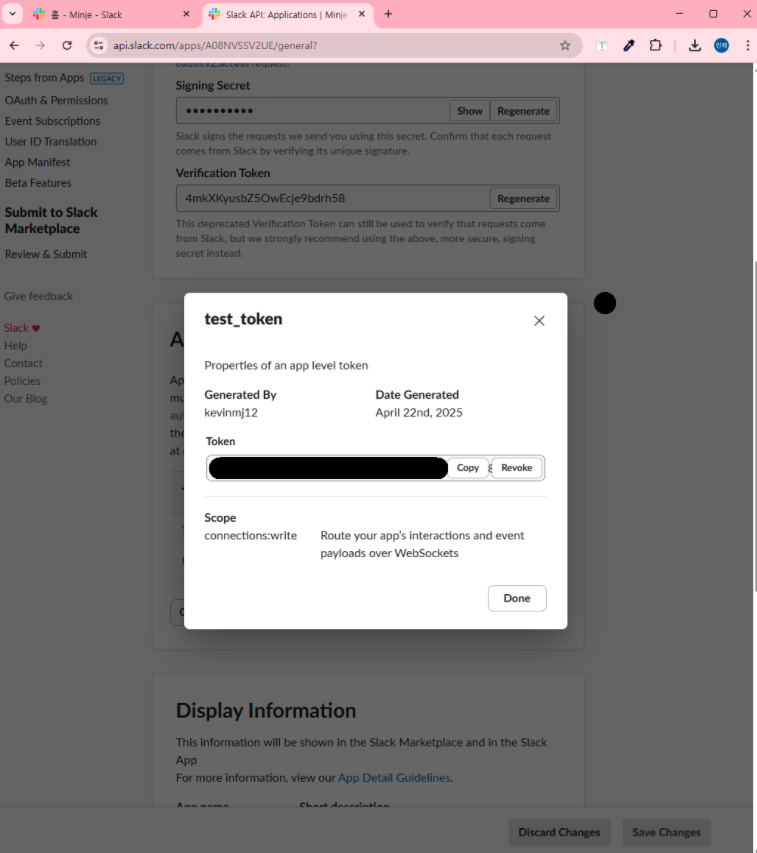This screenshot has width=757, height=853.
Task: Click the eyedropper extension icon
Action: pos(629,46)
